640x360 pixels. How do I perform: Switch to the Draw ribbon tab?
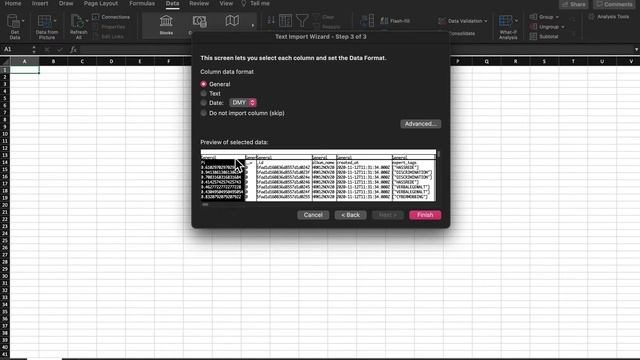coord(66,3)
